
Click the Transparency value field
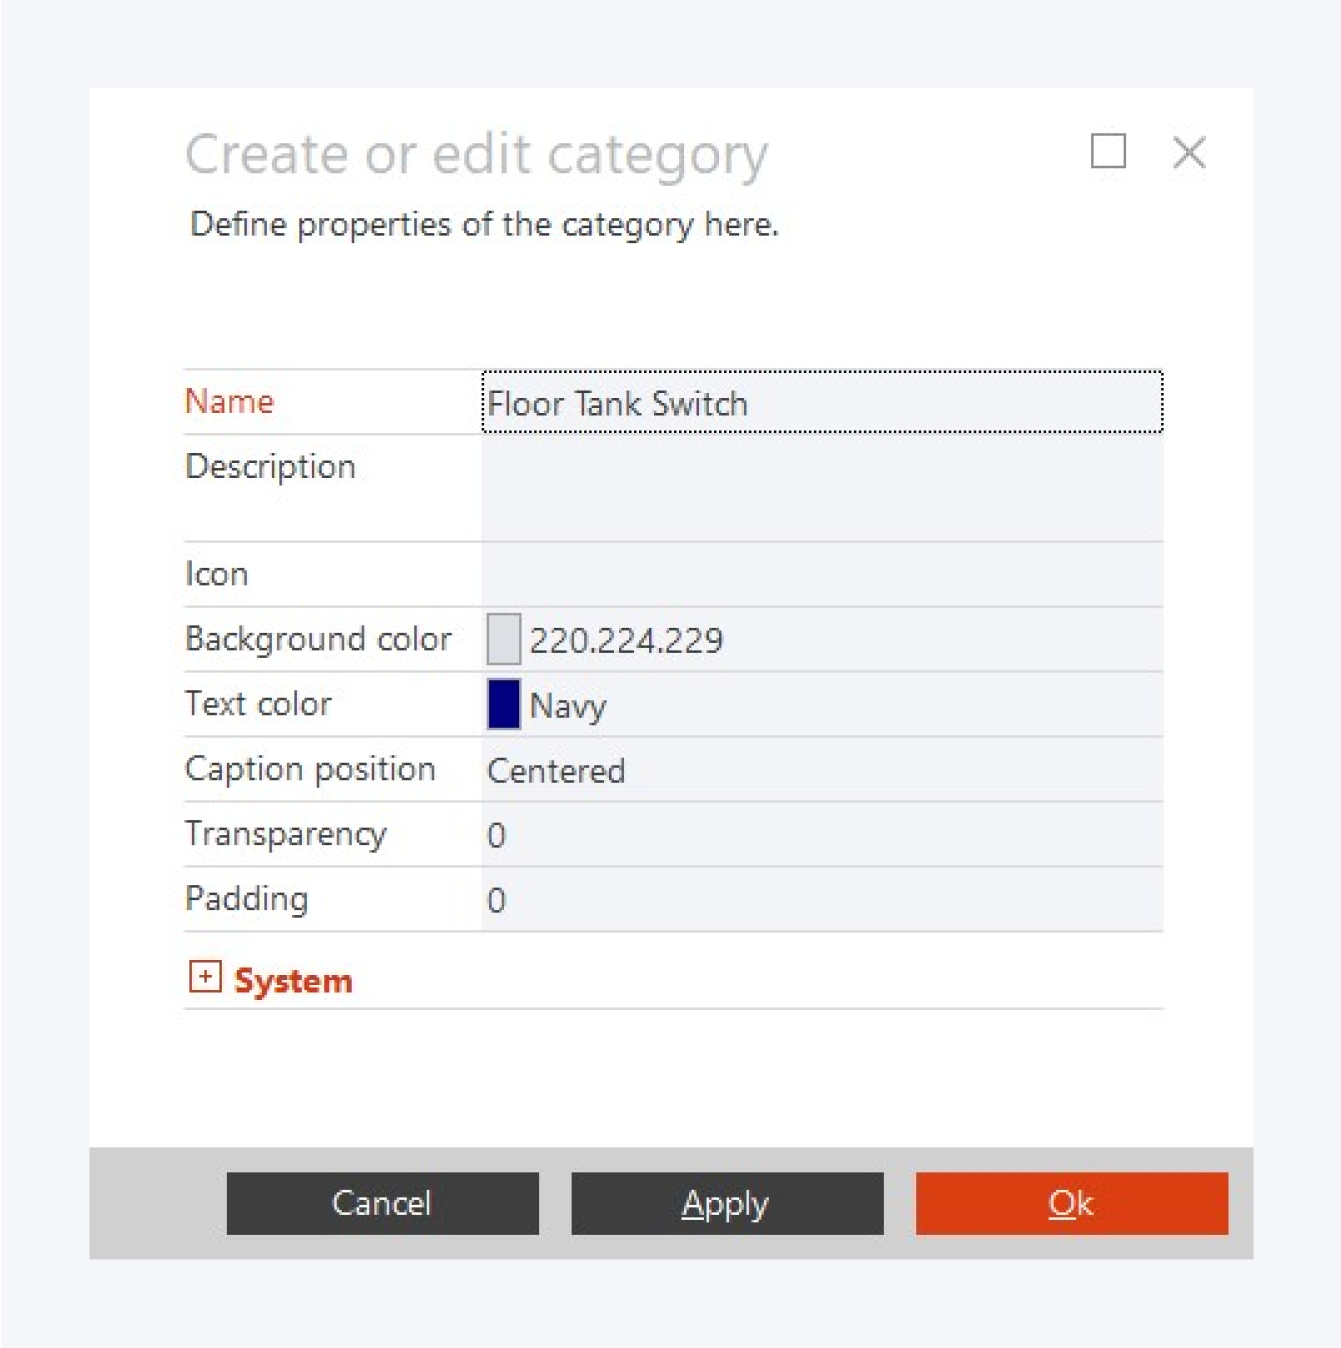coord(820,835)
